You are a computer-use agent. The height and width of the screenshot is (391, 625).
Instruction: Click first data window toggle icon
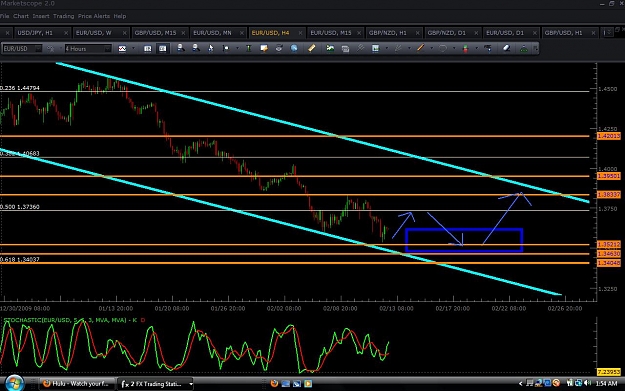coord(147,49)
